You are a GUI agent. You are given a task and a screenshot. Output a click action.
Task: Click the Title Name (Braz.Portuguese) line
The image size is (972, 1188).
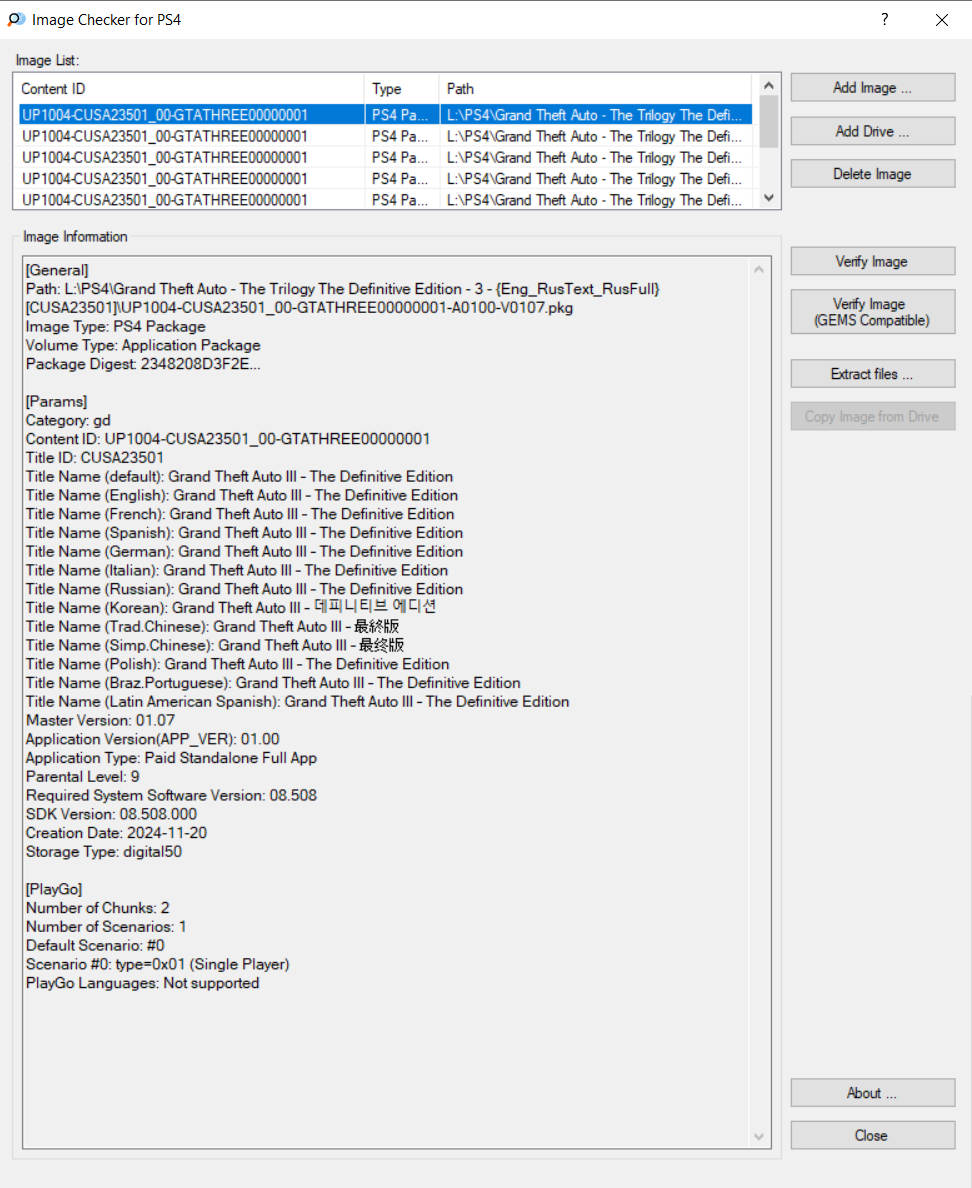tap(273, 683)
